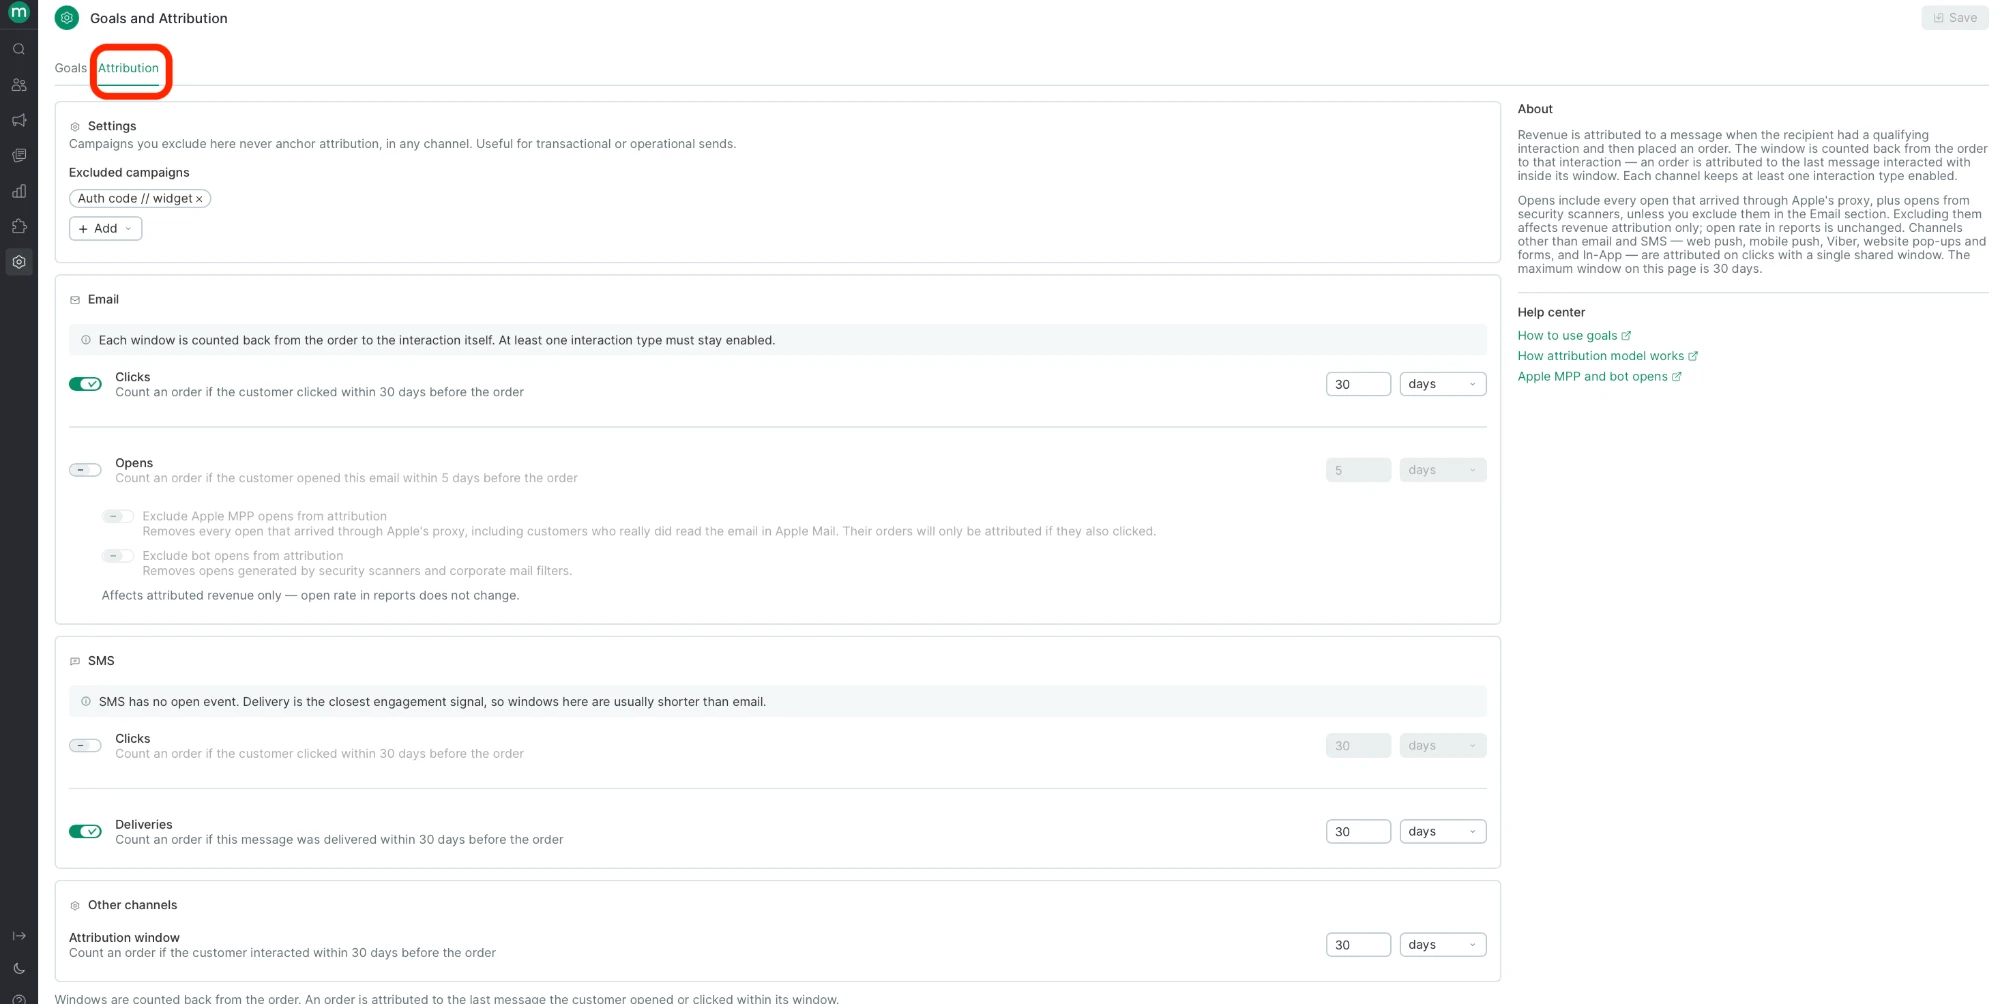Focus the SMS Deliveries window value field

pos(1358,832)
